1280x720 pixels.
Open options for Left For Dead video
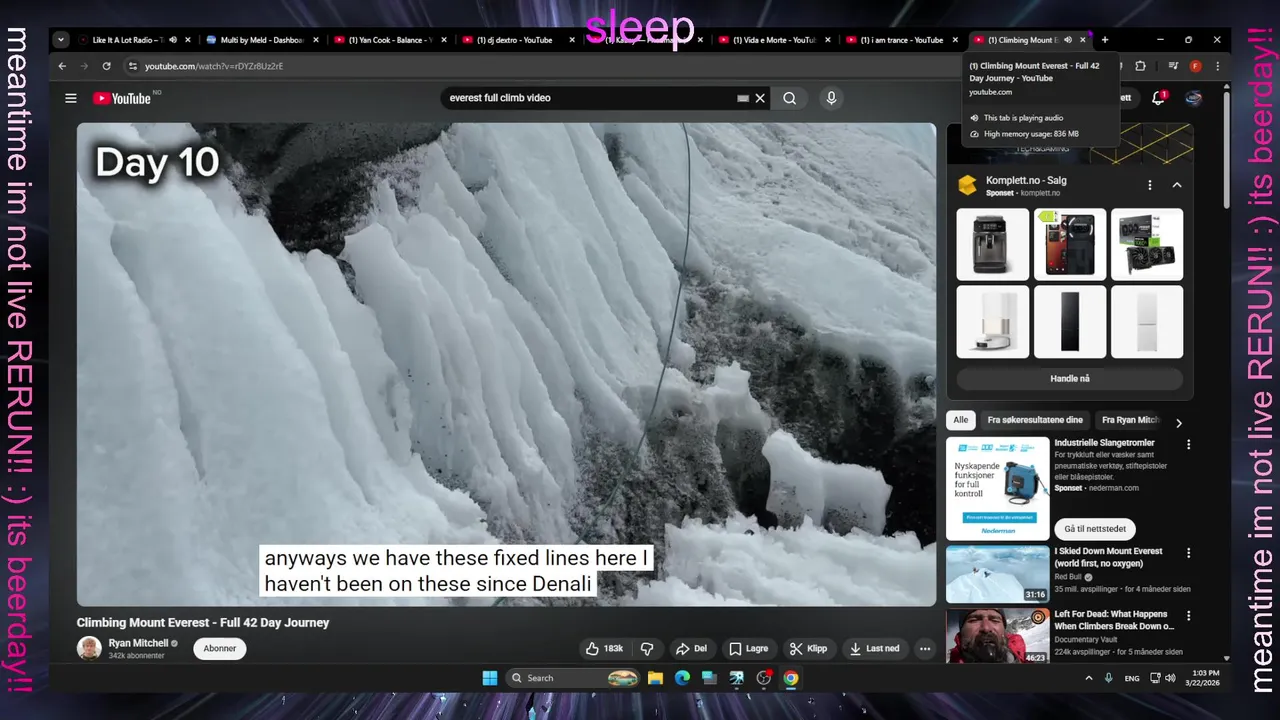click(x=1189, y=615)
